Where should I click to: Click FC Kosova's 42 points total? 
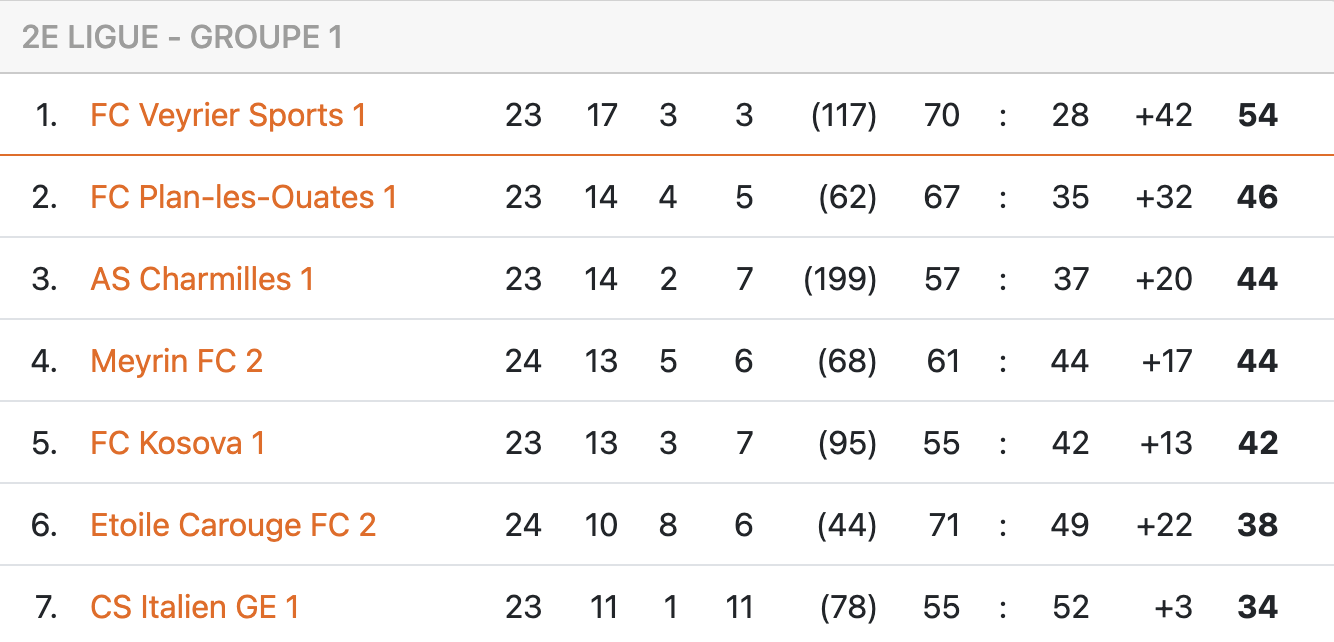[1258, 443]
